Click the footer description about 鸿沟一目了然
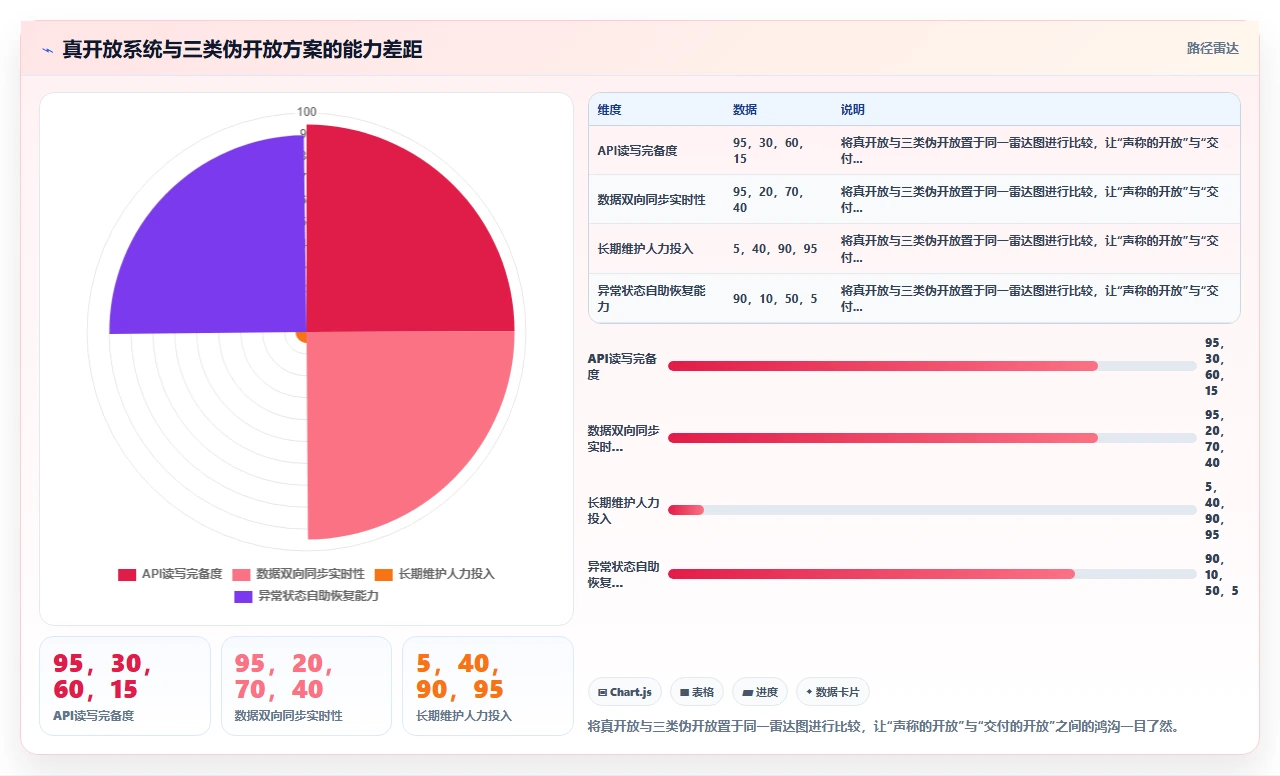Viewport: 1280px width, 776px height. 883,726
